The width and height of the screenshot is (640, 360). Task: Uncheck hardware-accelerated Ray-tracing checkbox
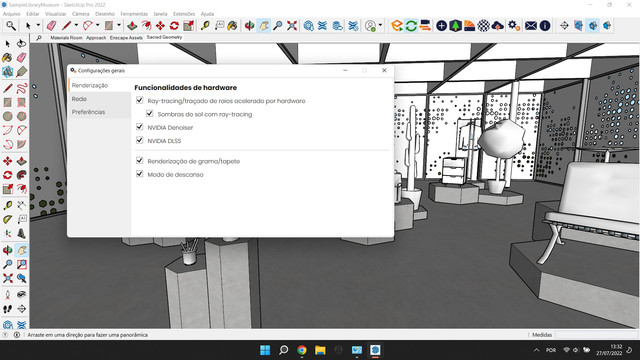tap(140, 100)
